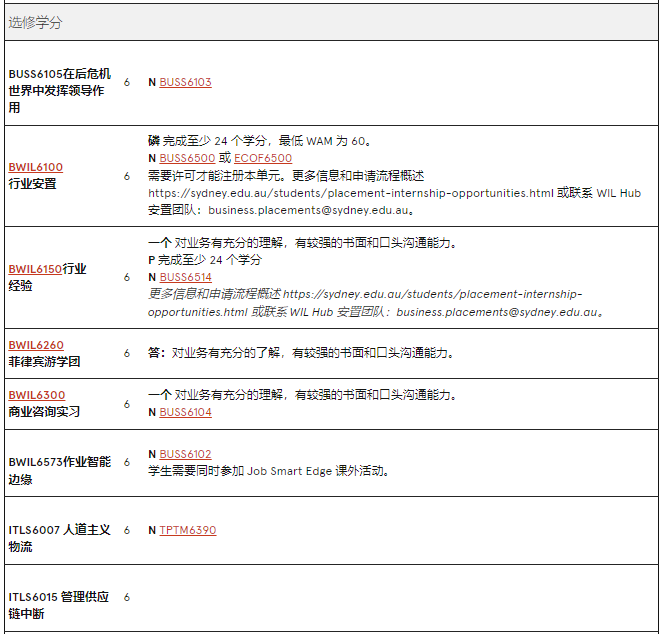Click the Job Smart Edge 课外活动 note
This screenshot has height=634, width=662.
tap(268, 471)
